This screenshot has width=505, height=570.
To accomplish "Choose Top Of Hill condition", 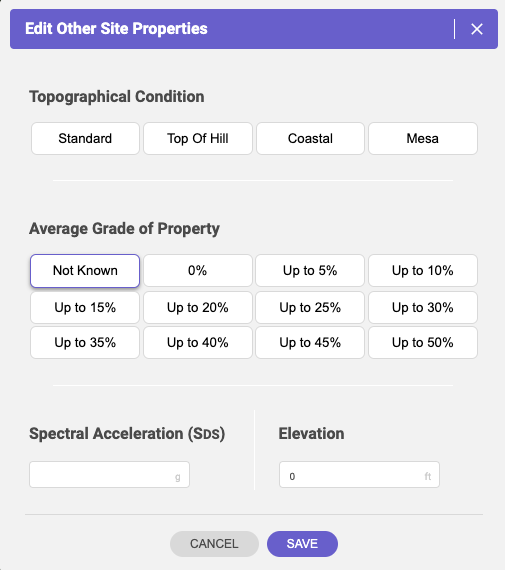I will pos(198,139).
